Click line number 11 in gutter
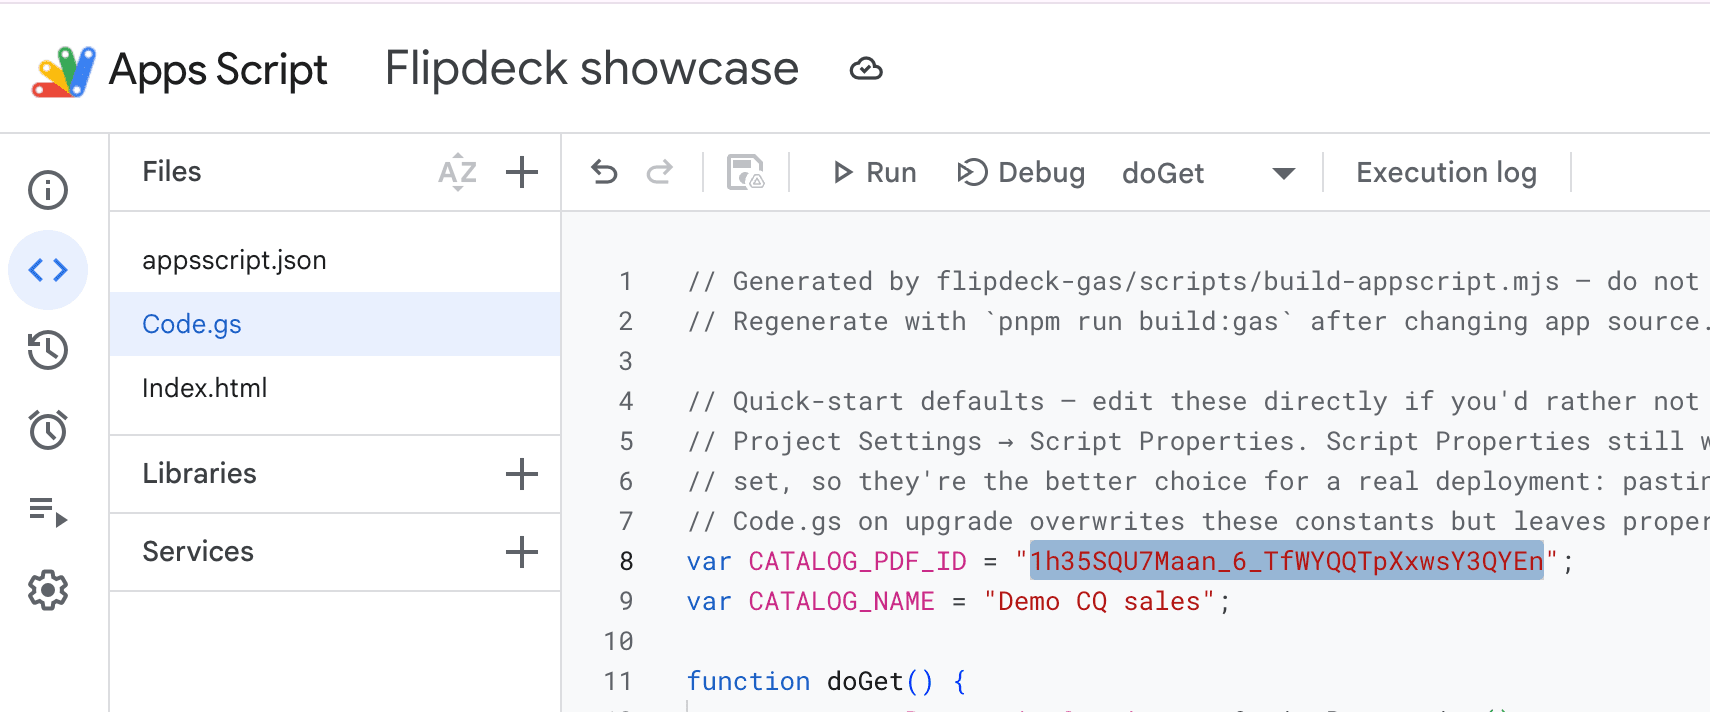The width and height of the screenshot is (1710, 712). tap(618, 681)
